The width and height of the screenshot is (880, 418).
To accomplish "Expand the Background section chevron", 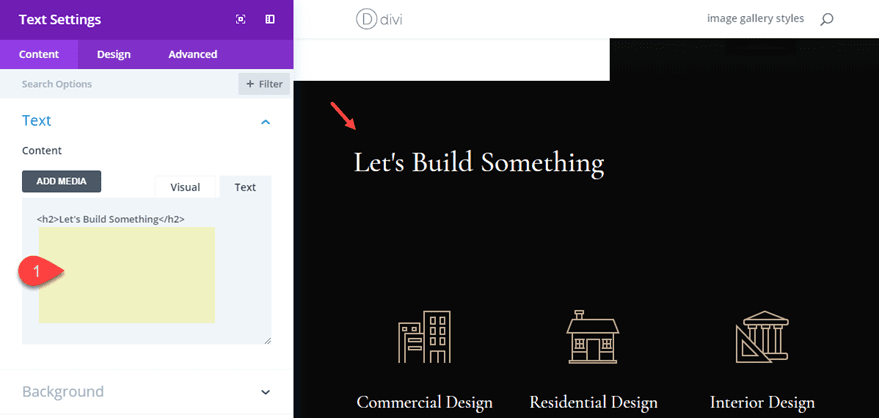I will [266, 392].
